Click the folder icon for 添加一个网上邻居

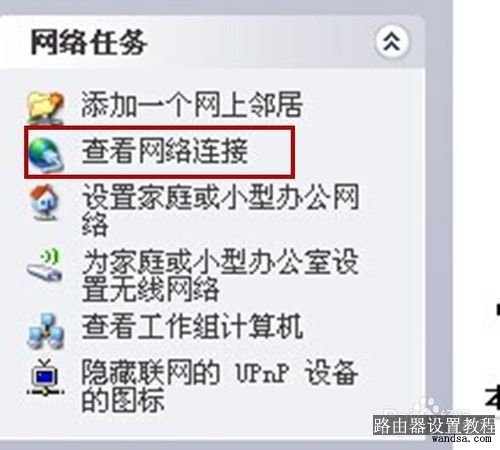[45, 107]
